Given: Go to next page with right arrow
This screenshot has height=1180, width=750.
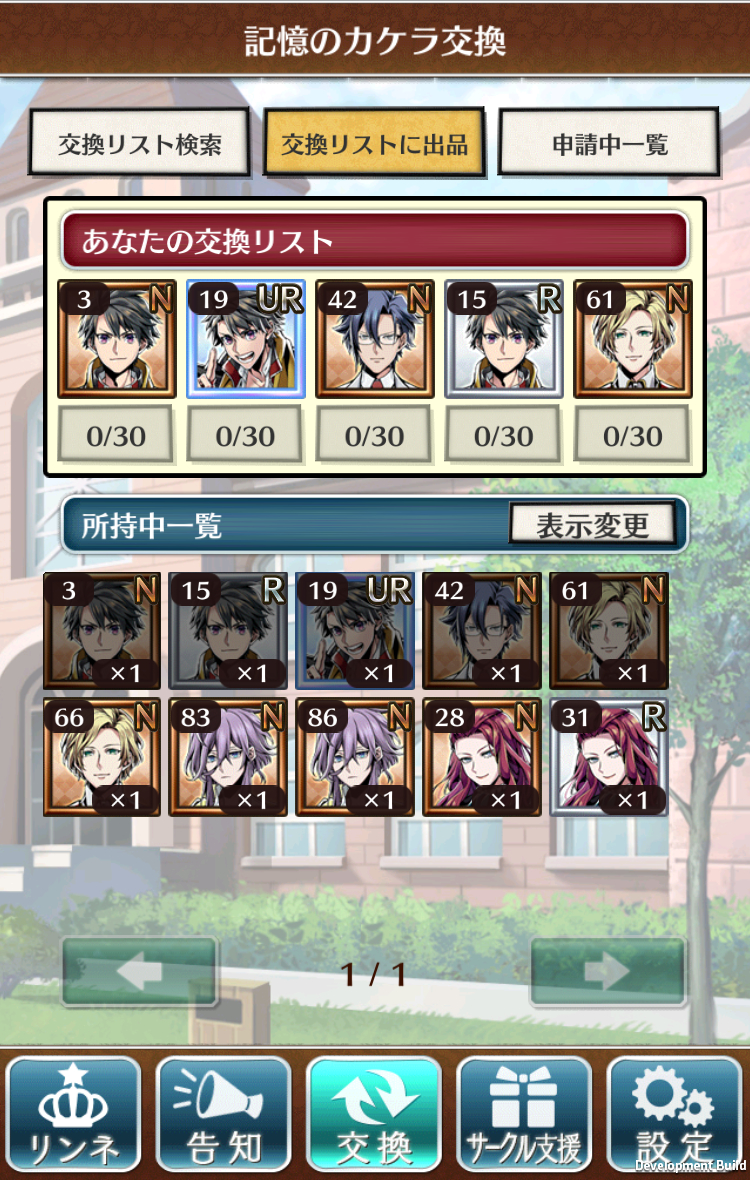Looking at the screenshot, I should (x=609, y=972).
